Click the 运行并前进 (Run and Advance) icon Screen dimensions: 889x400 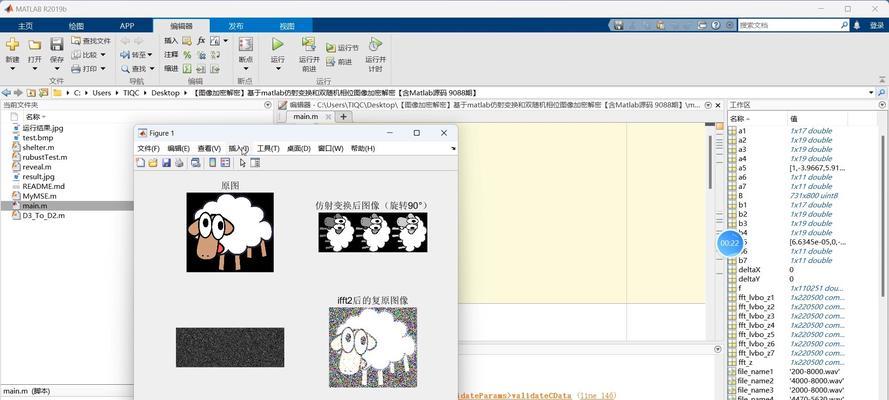click(308, 44)
